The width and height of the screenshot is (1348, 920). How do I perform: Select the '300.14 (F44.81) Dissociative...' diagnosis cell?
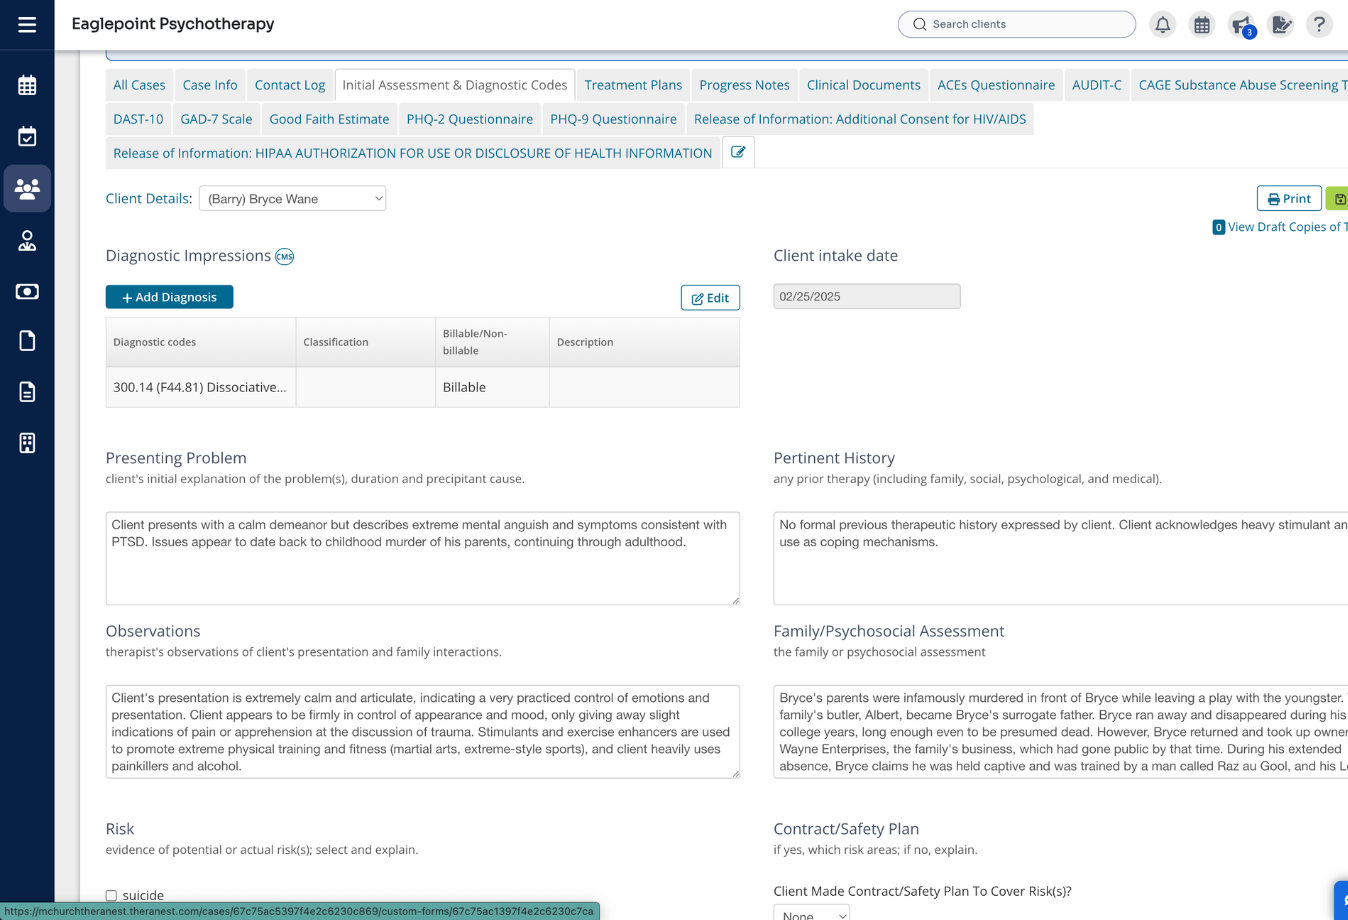click(200, 387)
